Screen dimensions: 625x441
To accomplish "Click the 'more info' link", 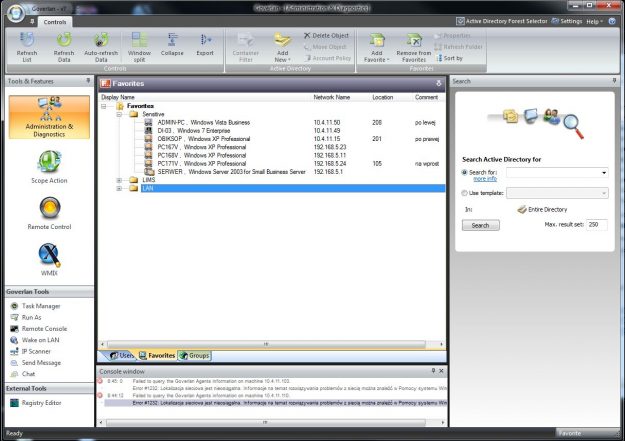I will [x=485, y=178].
